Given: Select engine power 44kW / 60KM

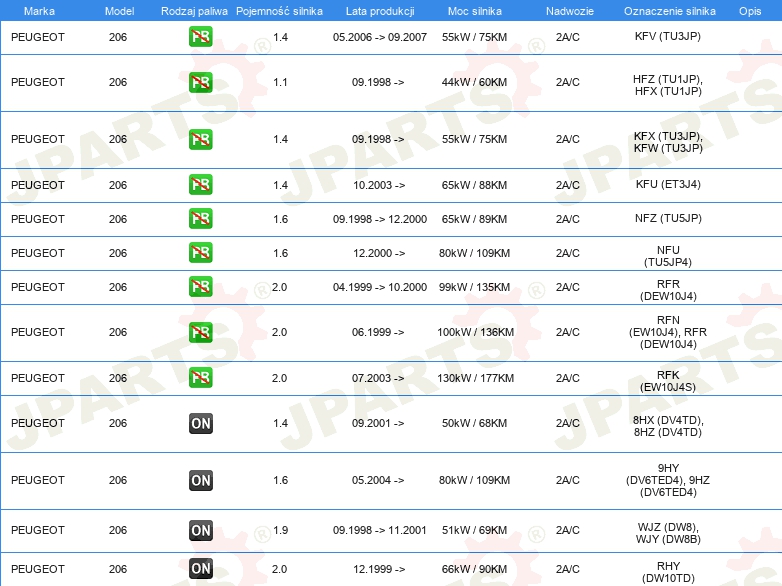Looking at the screenshot, I should [474, 82].
